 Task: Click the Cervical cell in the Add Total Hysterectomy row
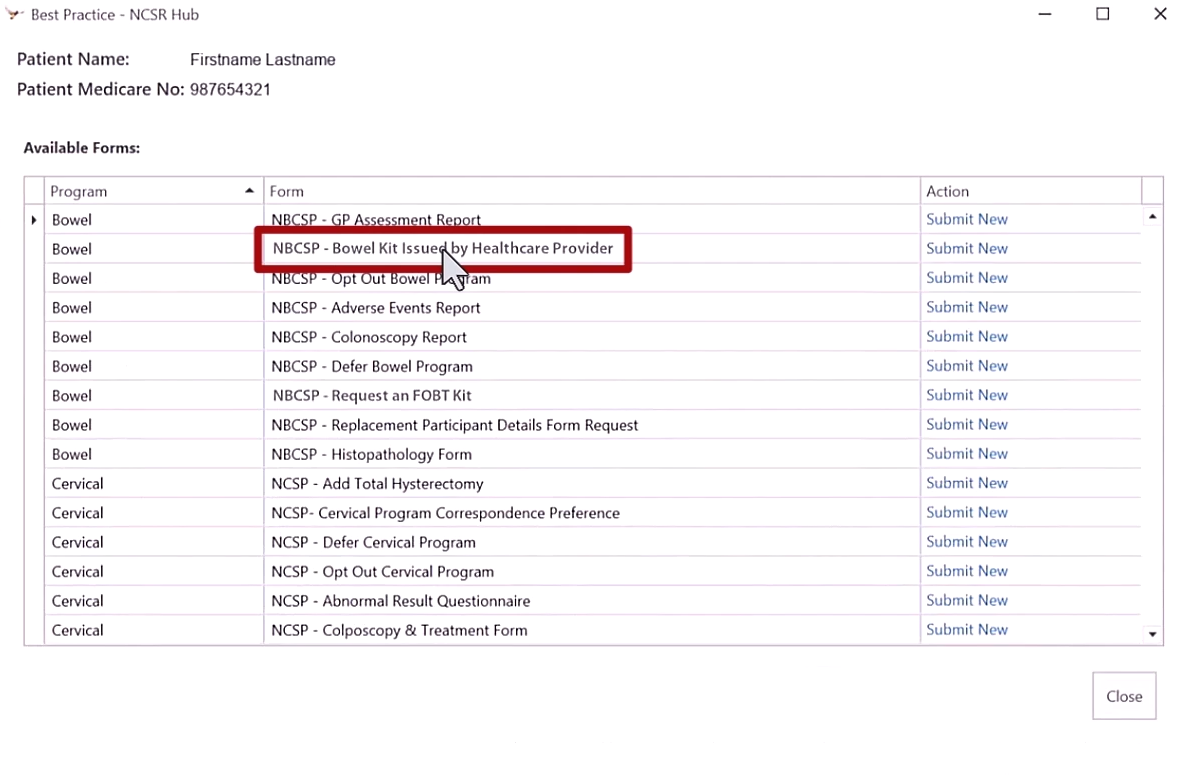pyautogui.click(x=153, y=484)
